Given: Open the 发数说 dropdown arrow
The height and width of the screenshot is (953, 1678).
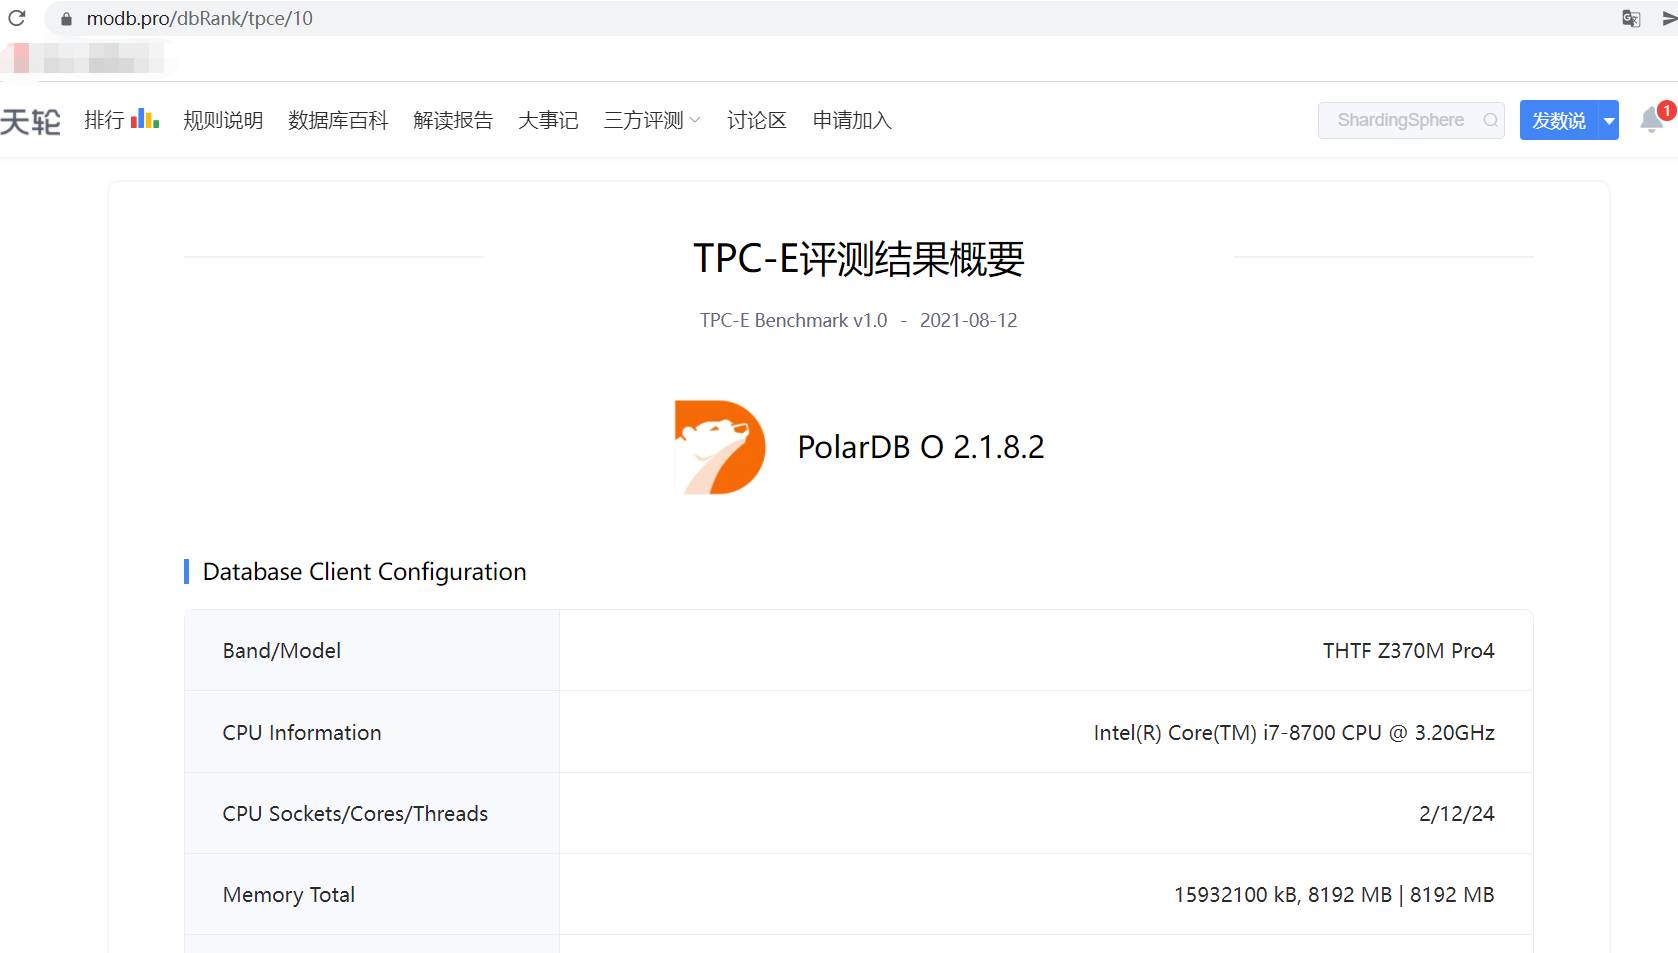Looking at the screenshot, I should 1609,120.
